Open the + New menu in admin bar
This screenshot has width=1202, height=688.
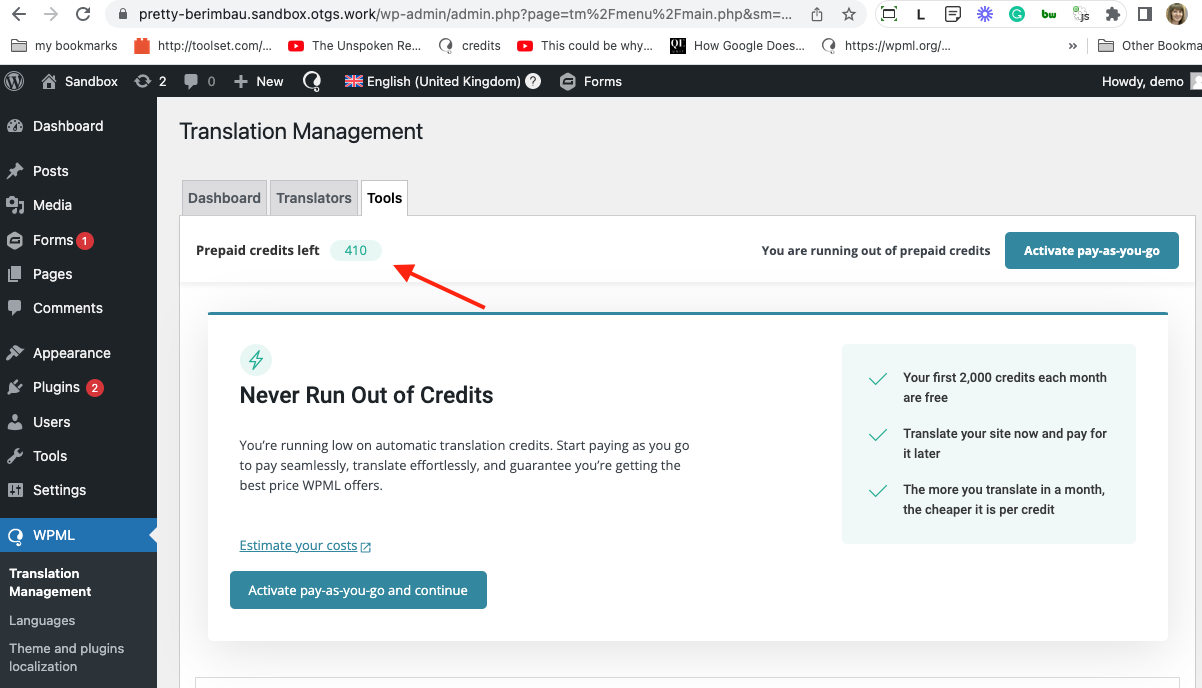click(x=259, y=81)
